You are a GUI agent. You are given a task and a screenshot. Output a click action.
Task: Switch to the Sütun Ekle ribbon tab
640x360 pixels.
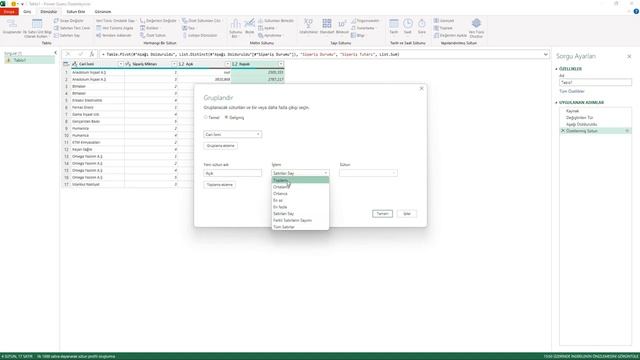pos(76,12)
